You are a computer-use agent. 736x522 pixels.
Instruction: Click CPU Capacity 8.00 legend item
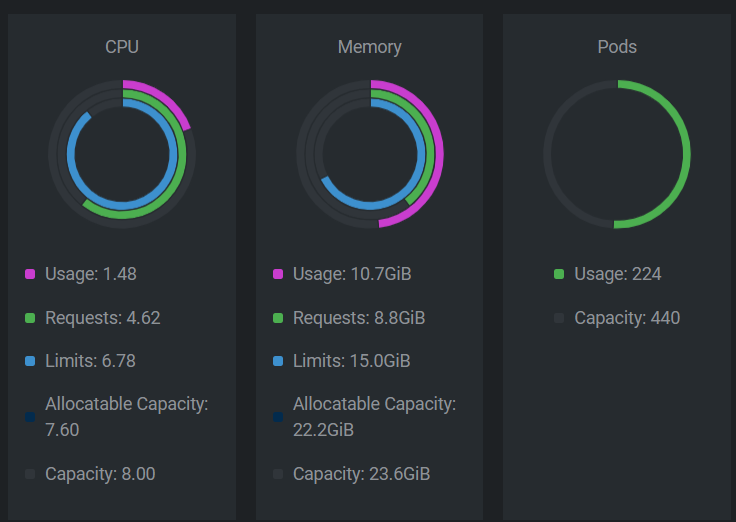pos(90,474)
